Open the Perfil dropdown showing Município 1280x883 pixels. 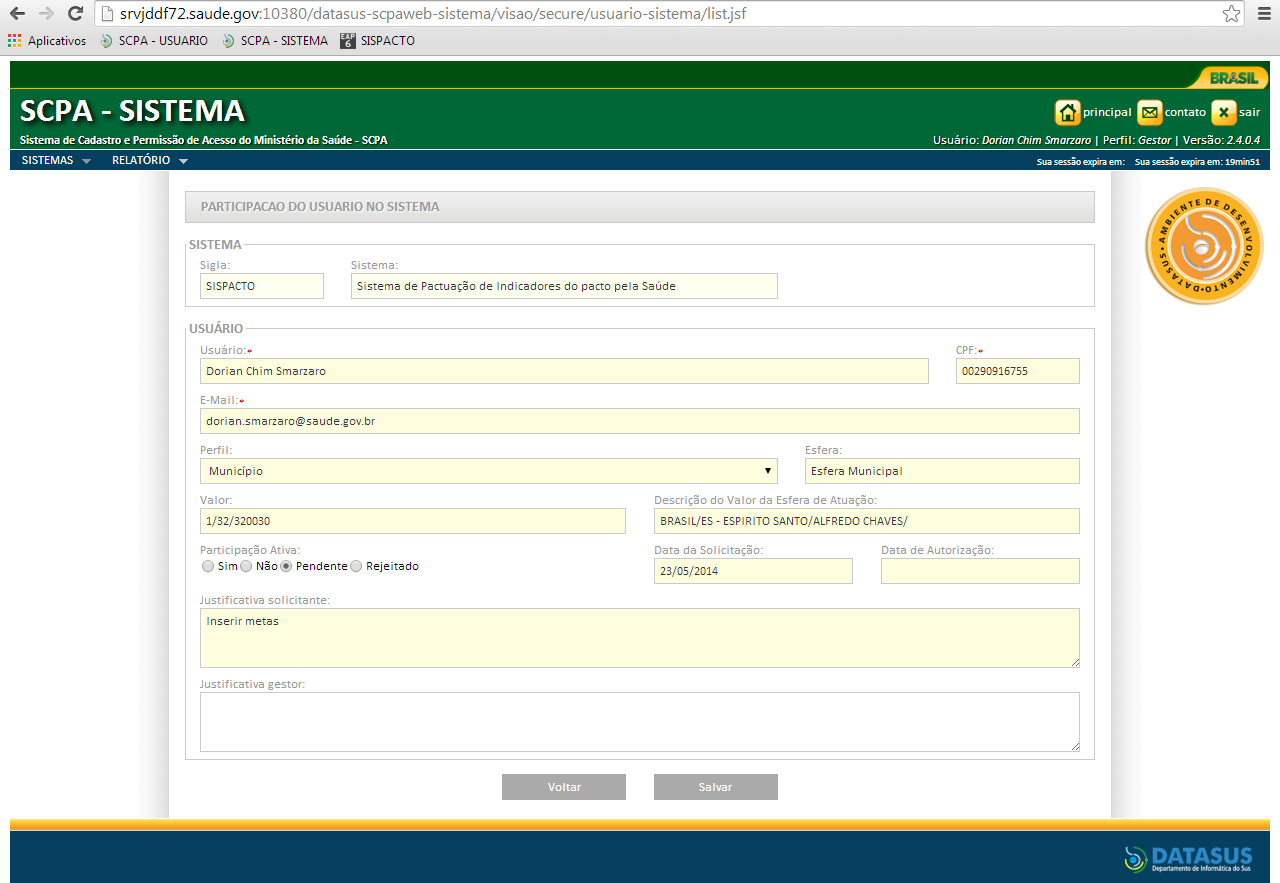[x=489, y=471]
